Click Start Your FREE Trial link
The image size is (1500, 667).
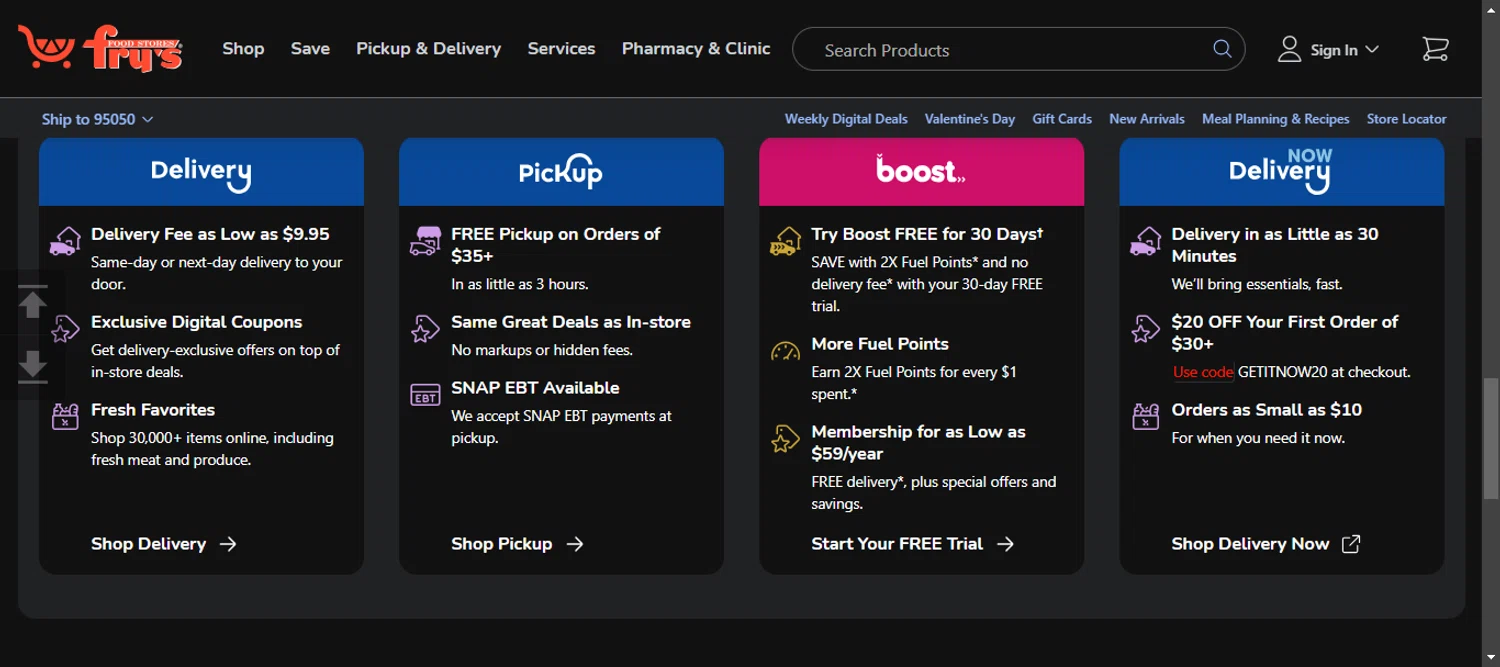tap(897, 544)
